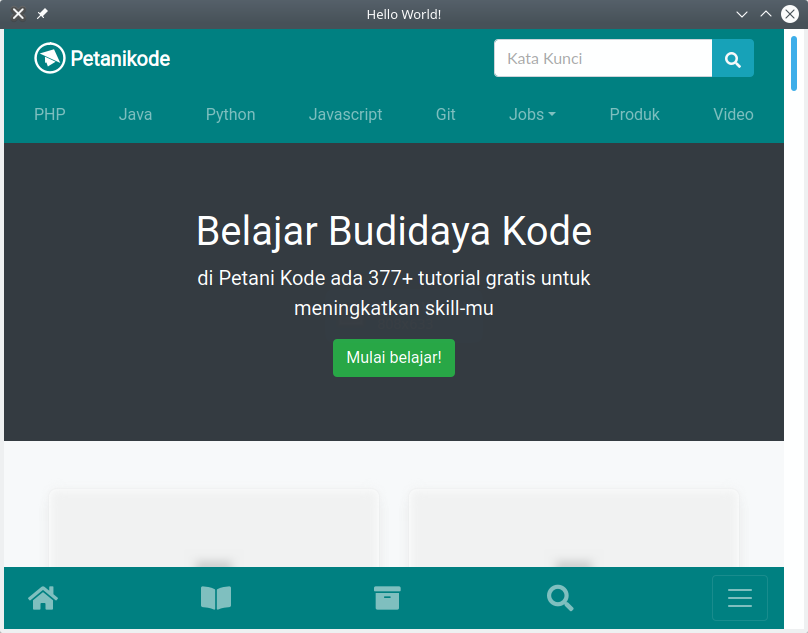Select the home icon in bottom navigation
The height and width of the screenshot is (633, 808).
tap(43, 598)
